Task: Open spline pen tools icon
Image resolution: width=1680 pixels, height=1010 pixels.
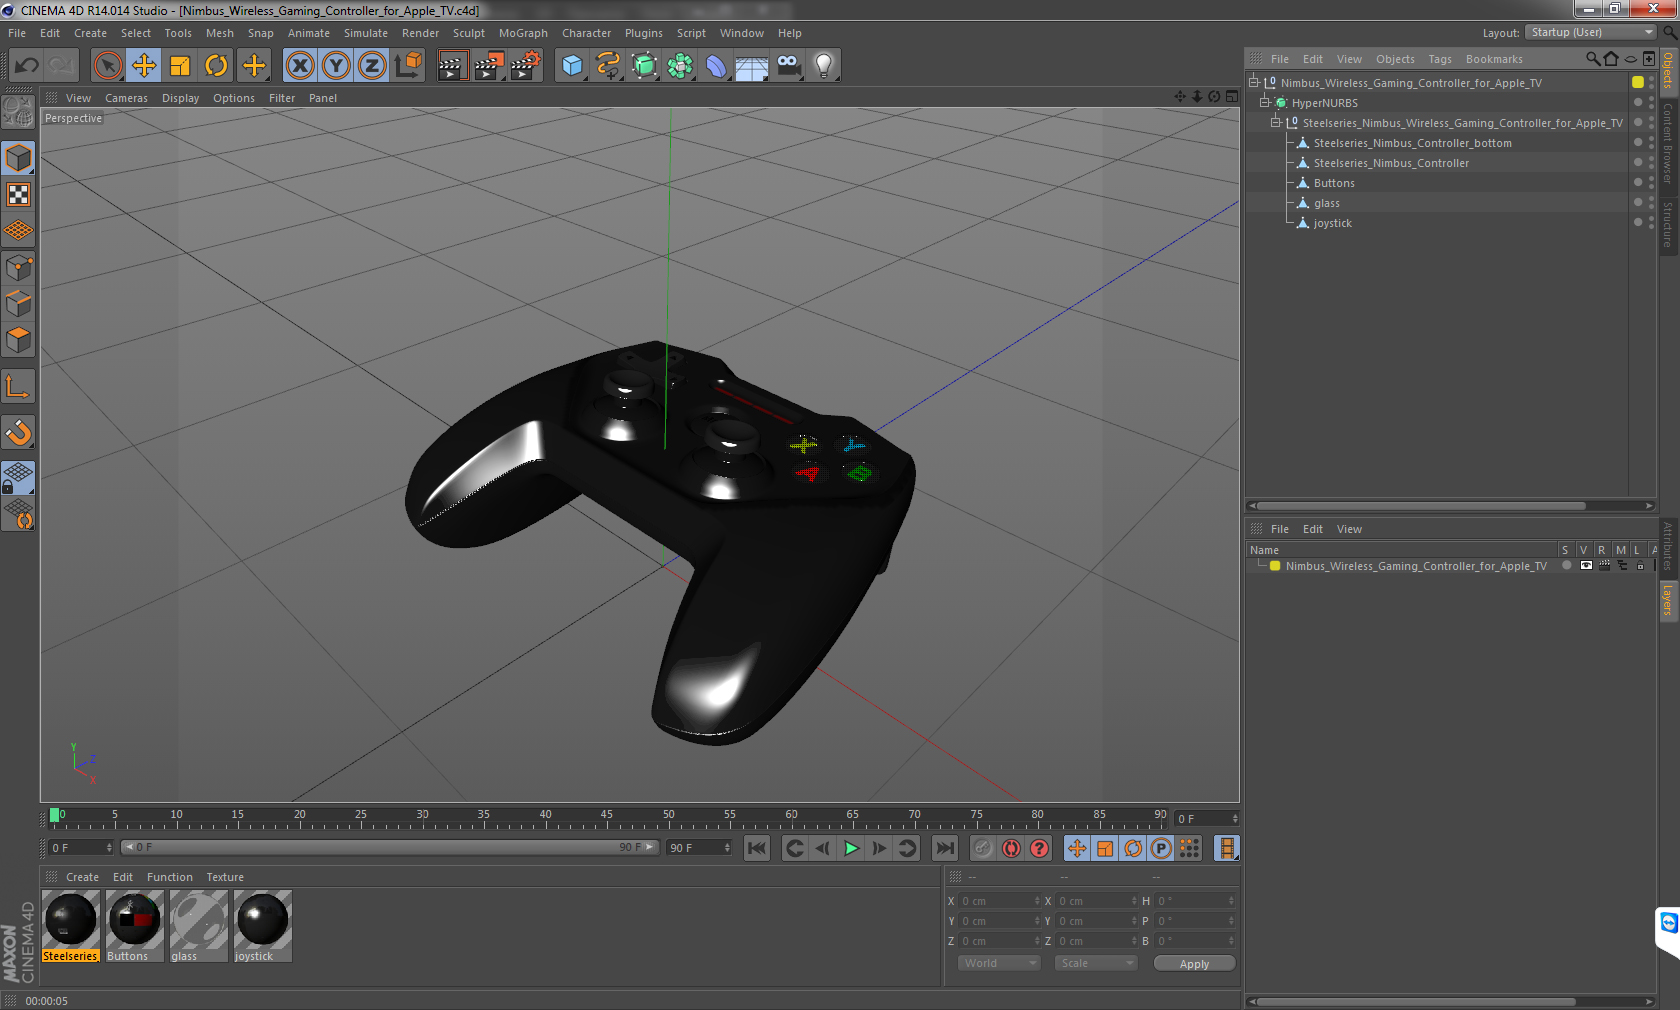Action: [608, 66]
